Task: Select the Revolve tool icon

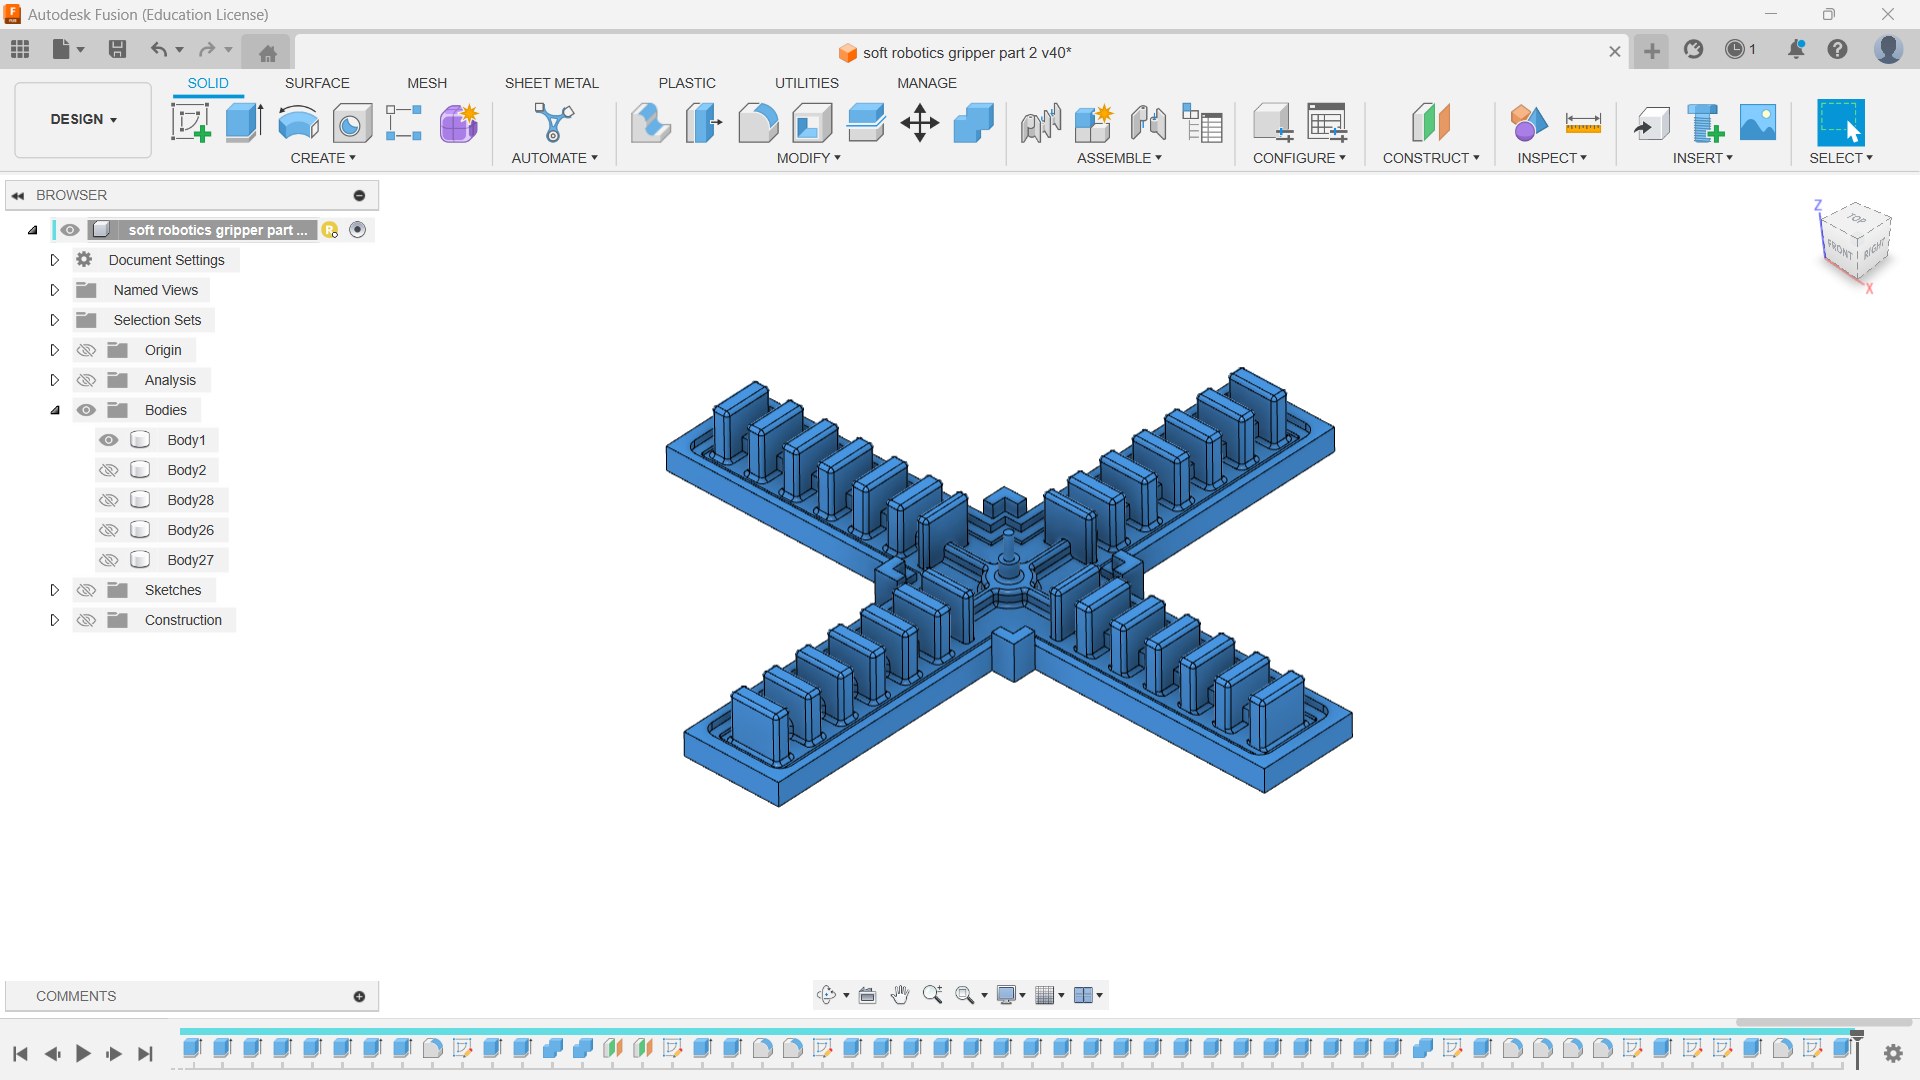Action: [298, 123]
